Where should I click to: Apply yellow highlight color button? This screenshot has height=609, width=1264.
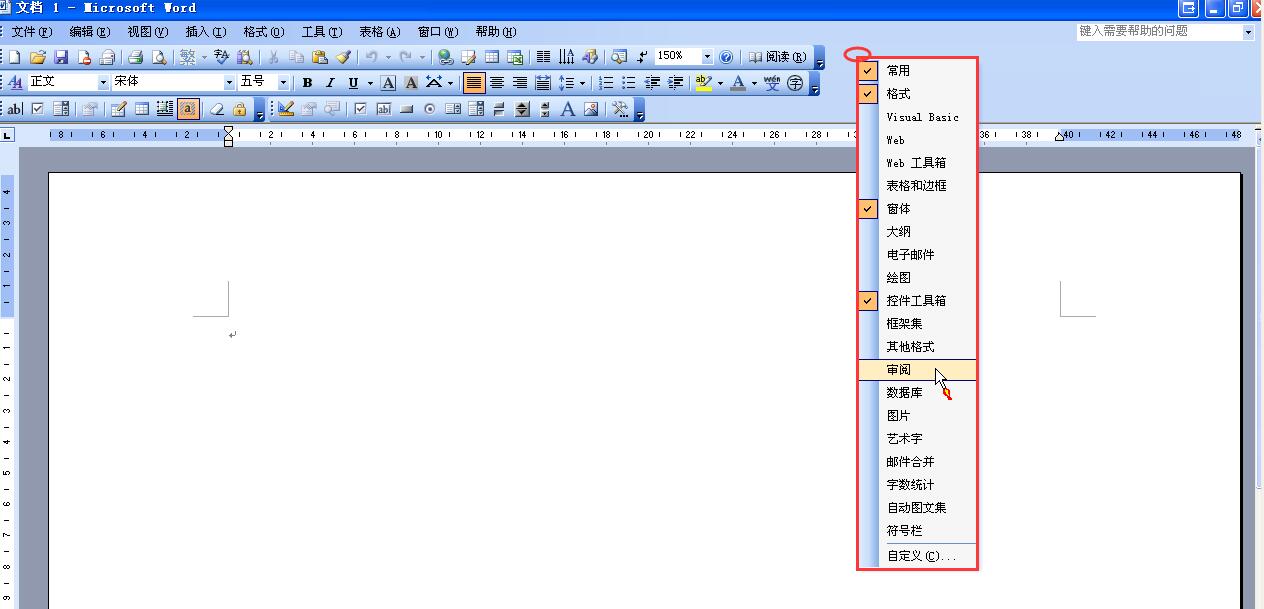[704, 83]
